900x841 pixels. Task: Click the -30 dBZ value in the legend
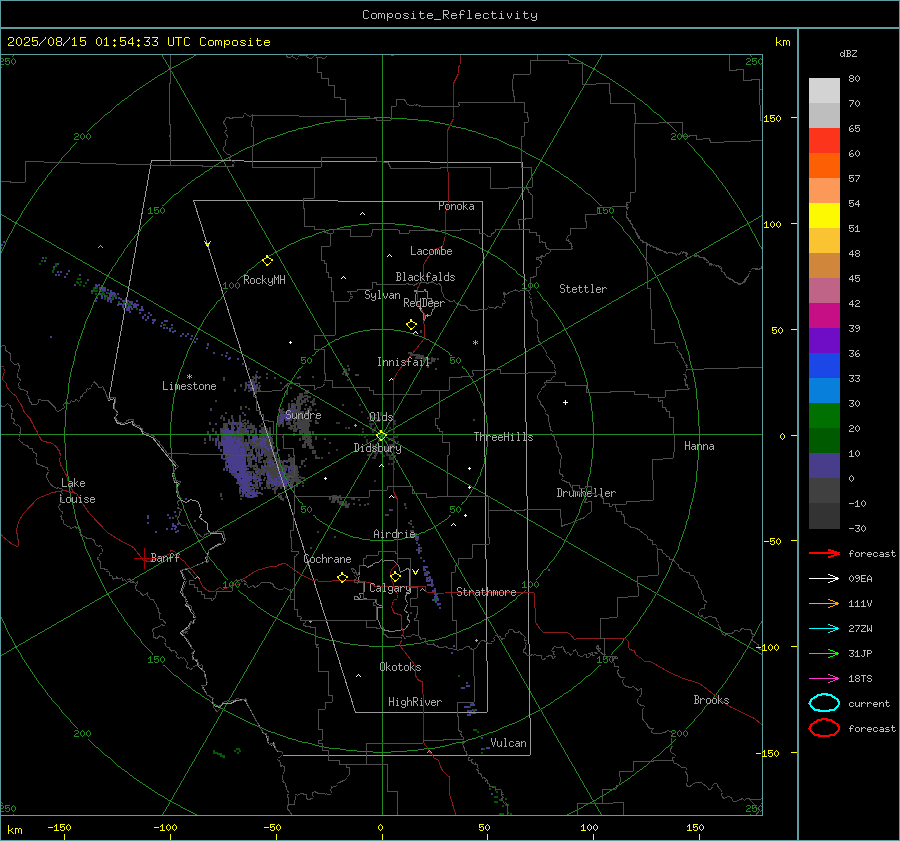[x=857, y=528]
